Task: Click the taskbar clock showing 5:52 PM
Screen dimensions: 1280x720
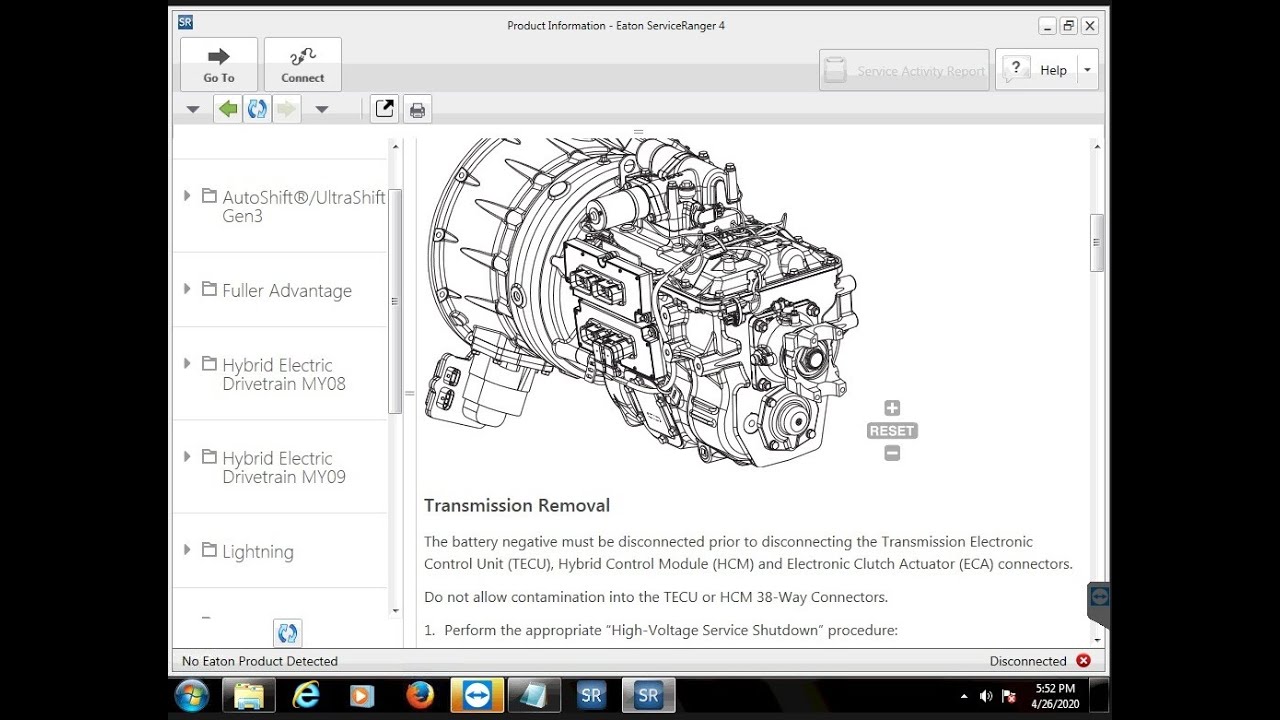Action: pos(1055,696)
